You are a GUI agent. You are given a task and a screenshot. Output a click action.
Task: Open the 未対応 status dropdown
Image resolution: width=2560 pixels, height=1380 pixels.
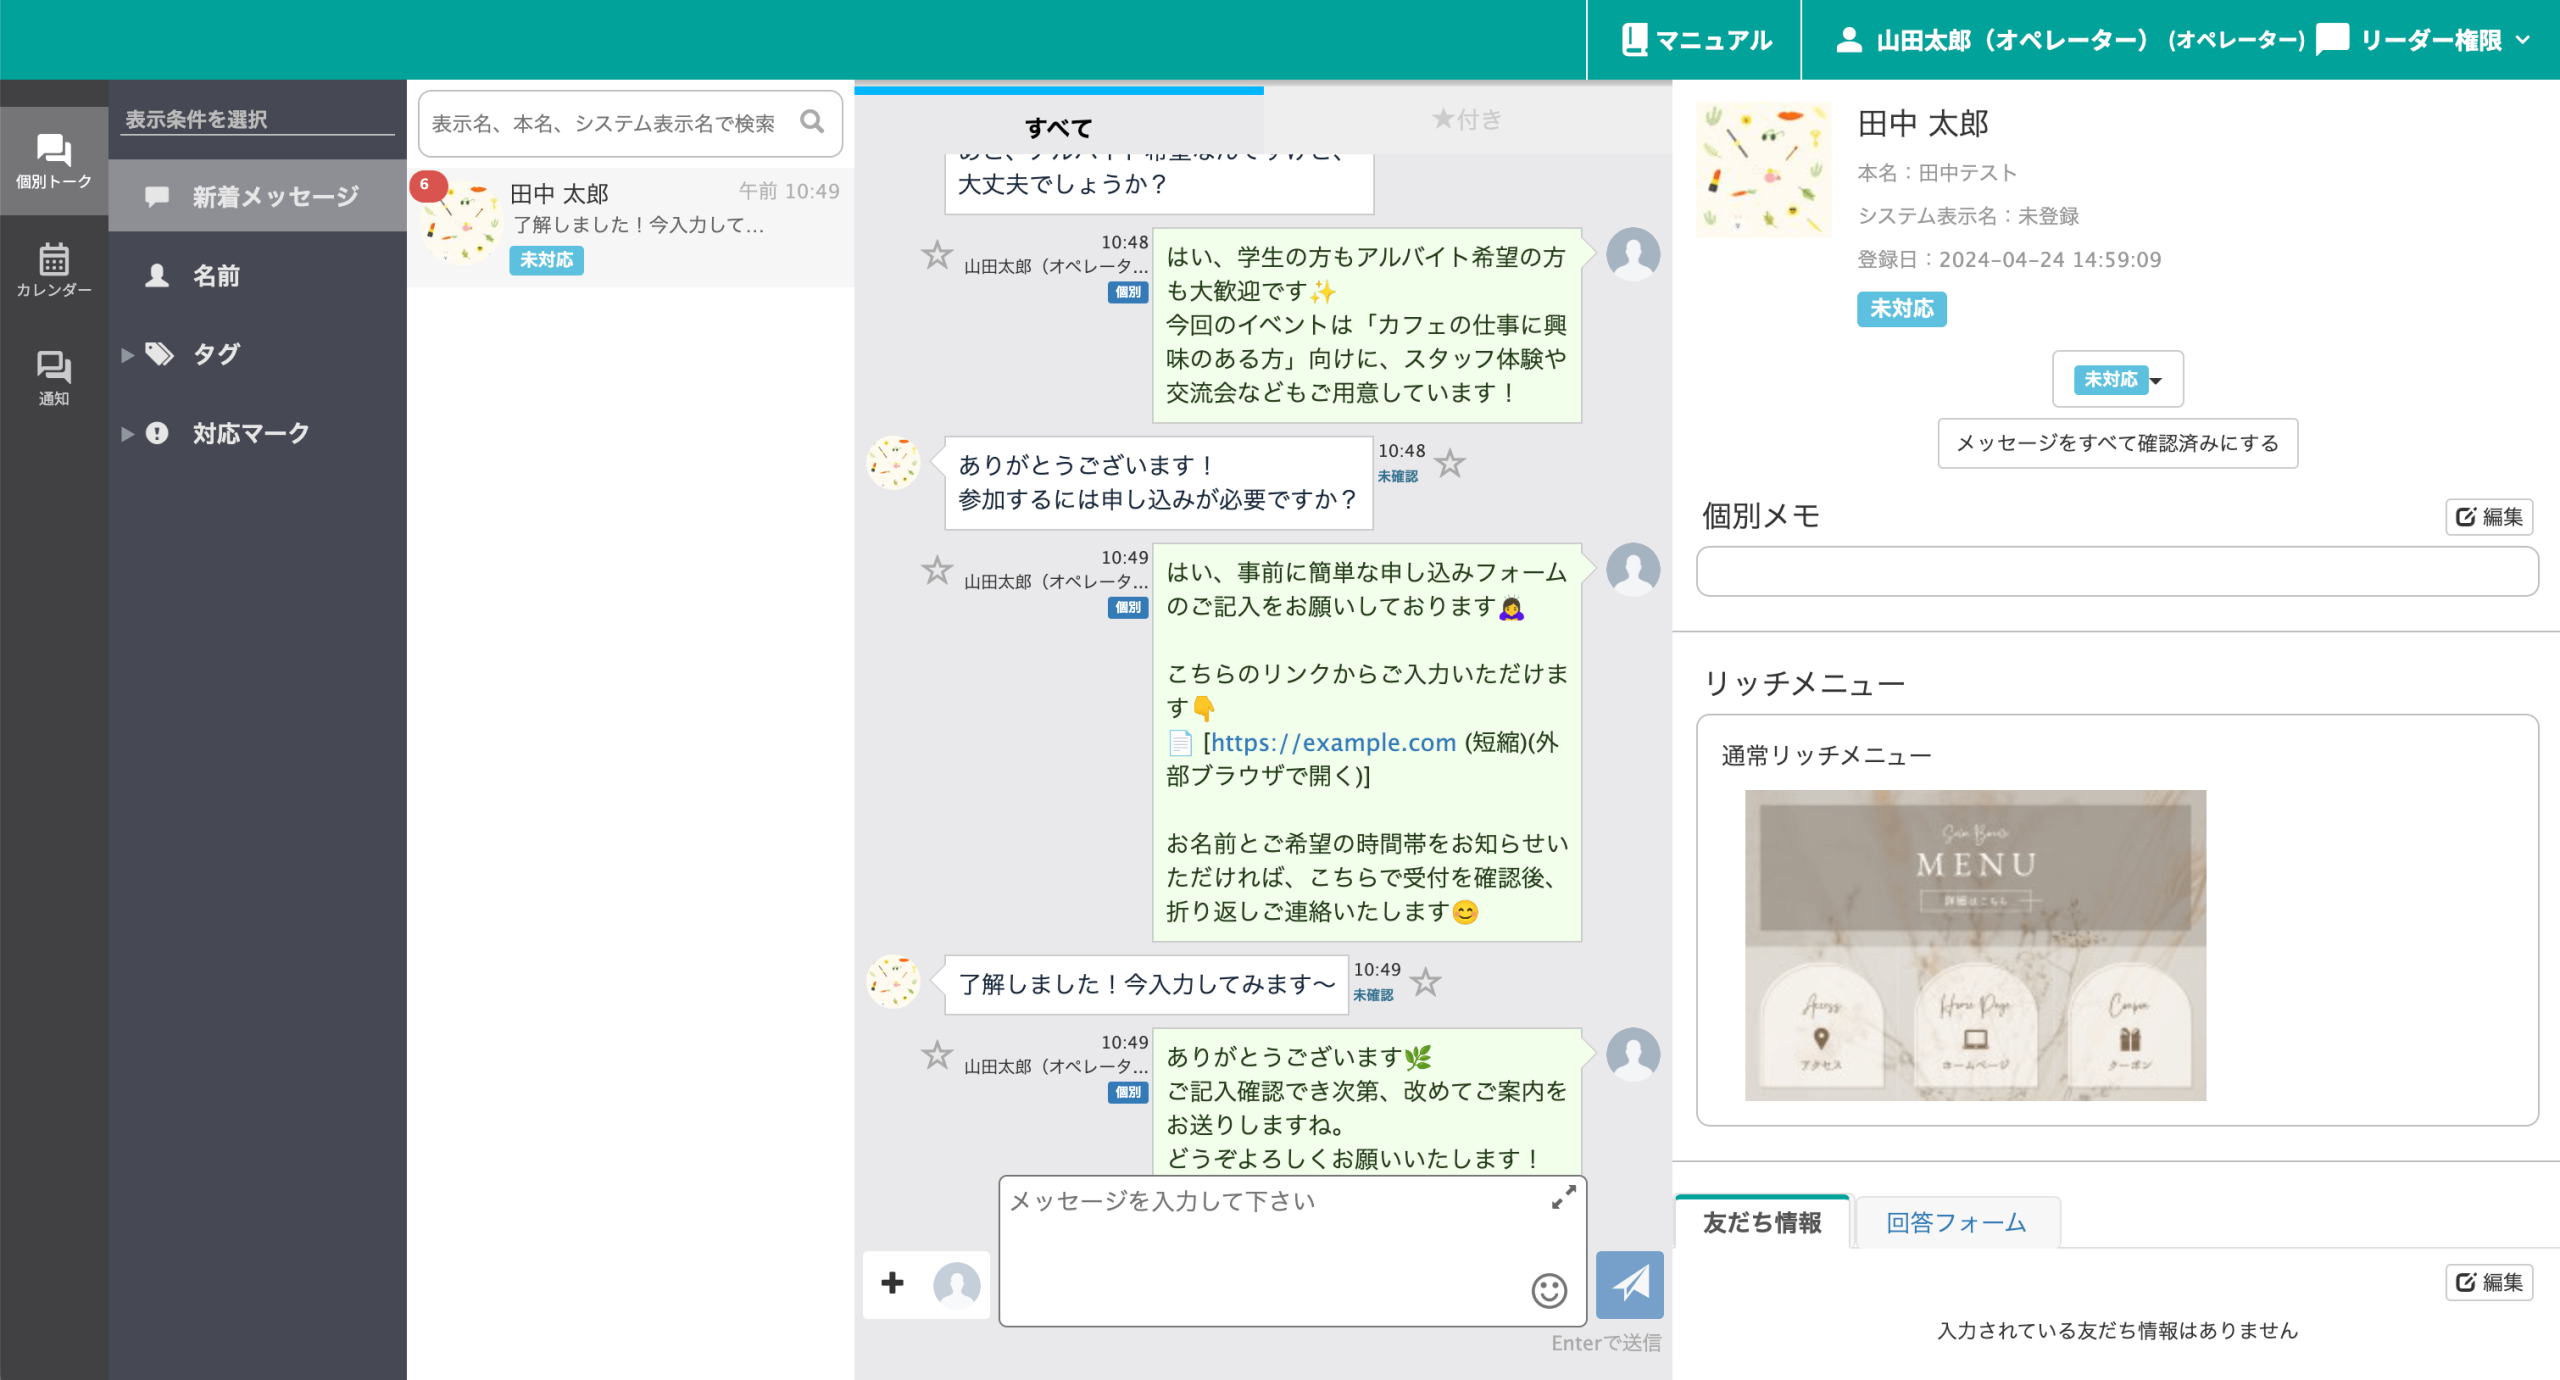point(2117,380)
